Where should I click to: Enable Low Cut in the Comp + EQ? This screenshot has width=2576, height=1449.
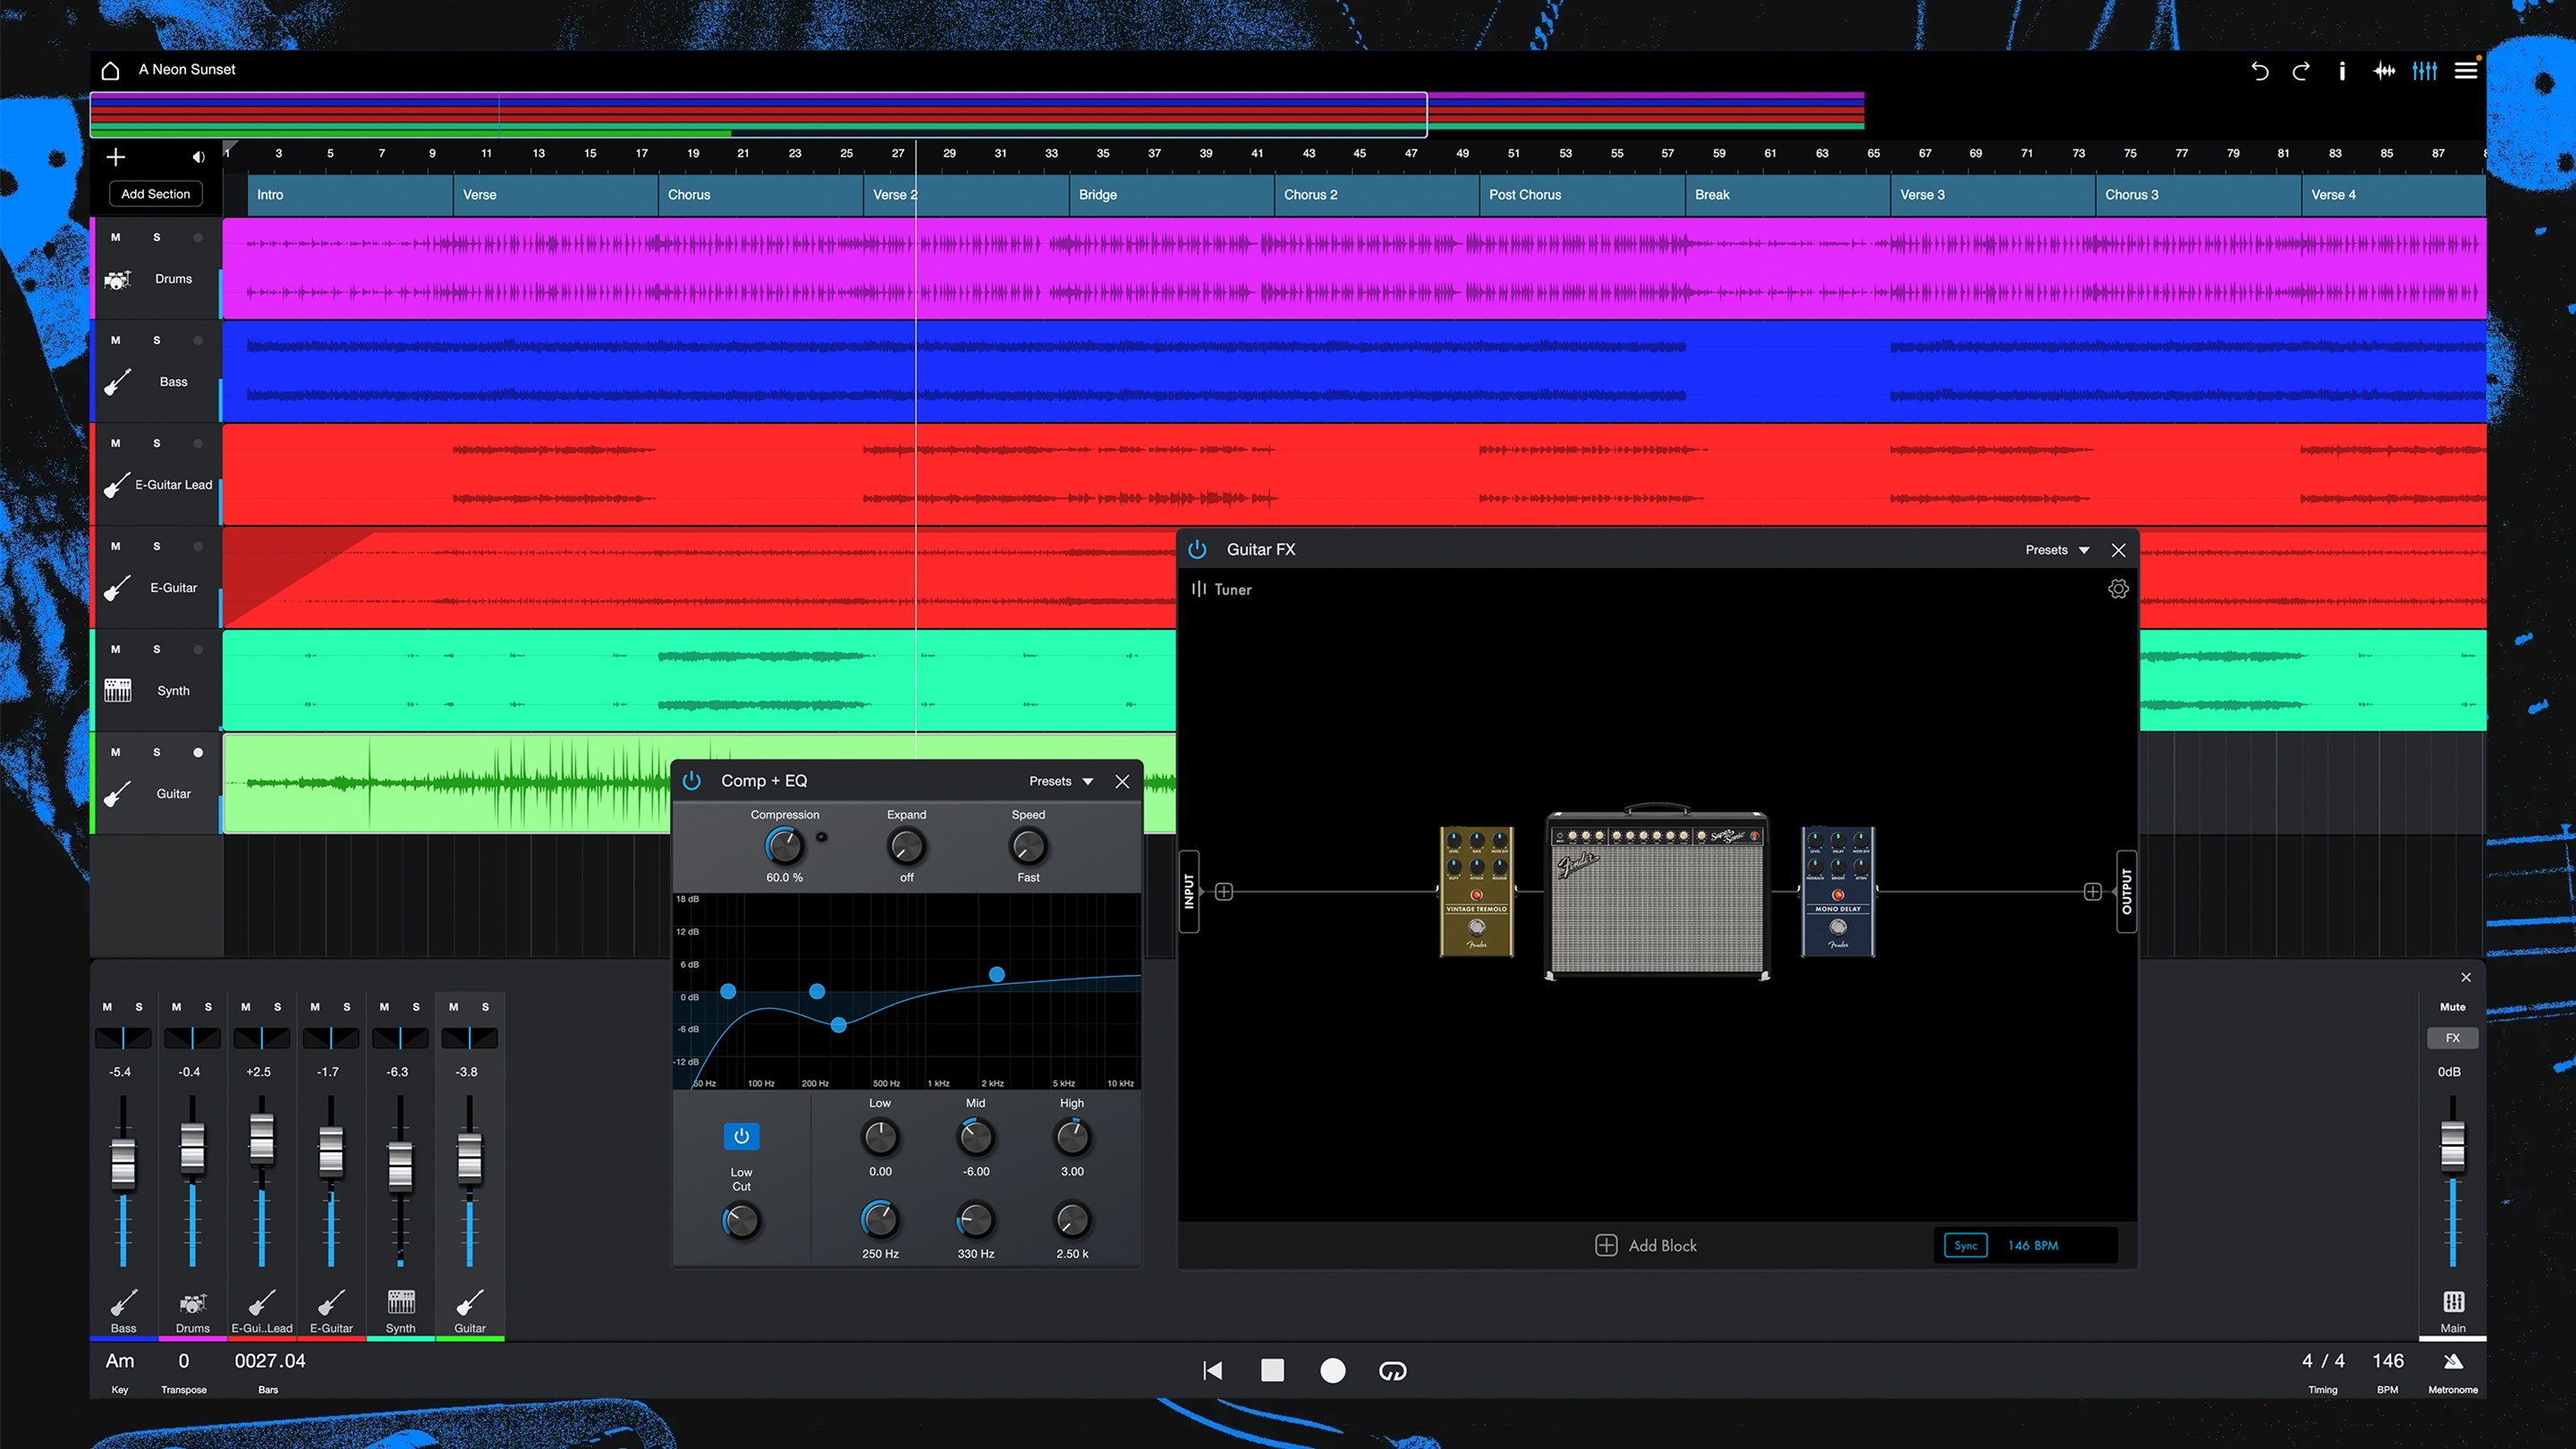(x=741, y=1136)
